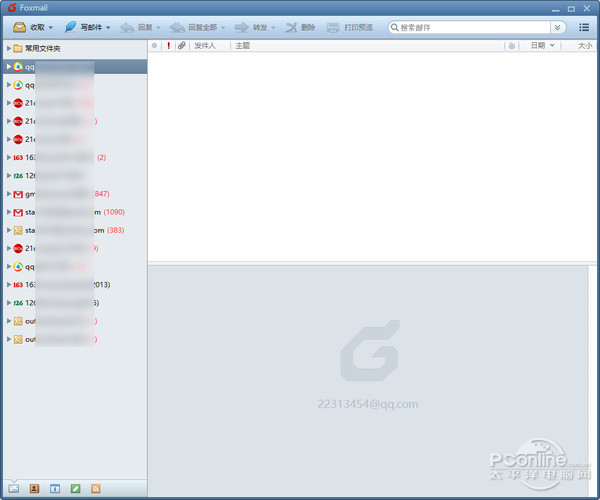The width and height of the screenshot is (600, 500).
Task: Open the dropdown arrow beside 转发
Action: (273, 28)
